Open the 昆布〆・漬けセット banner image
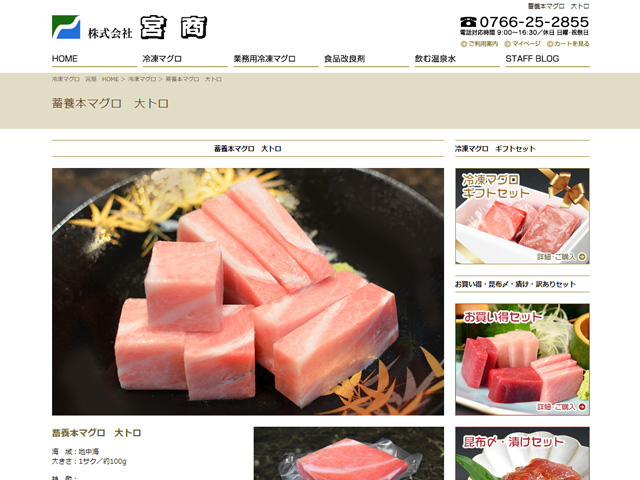The image size is (640, 480). tap(522, 453)
